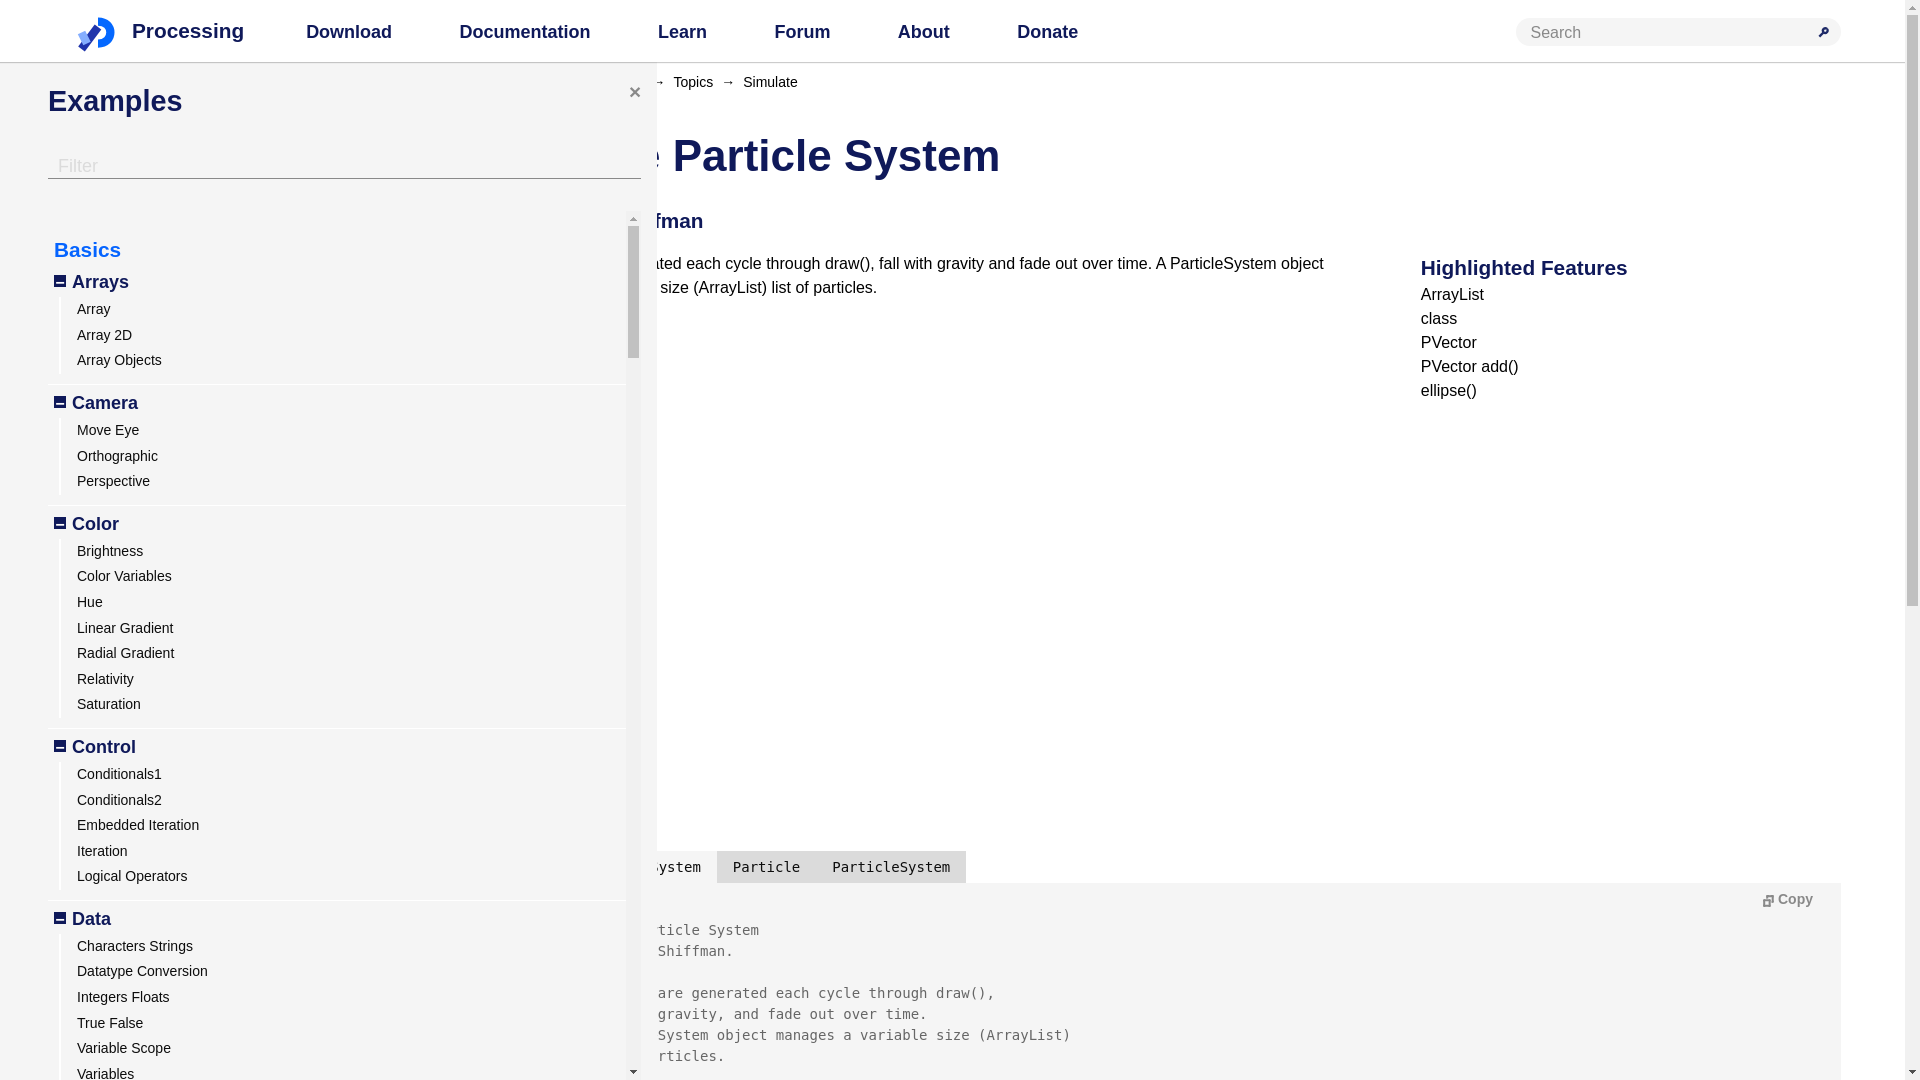Image resolution: width=1920 pixels, height=1080 pixels.
Task: Collapse the Color category
Action: click(x=60, y=523)
